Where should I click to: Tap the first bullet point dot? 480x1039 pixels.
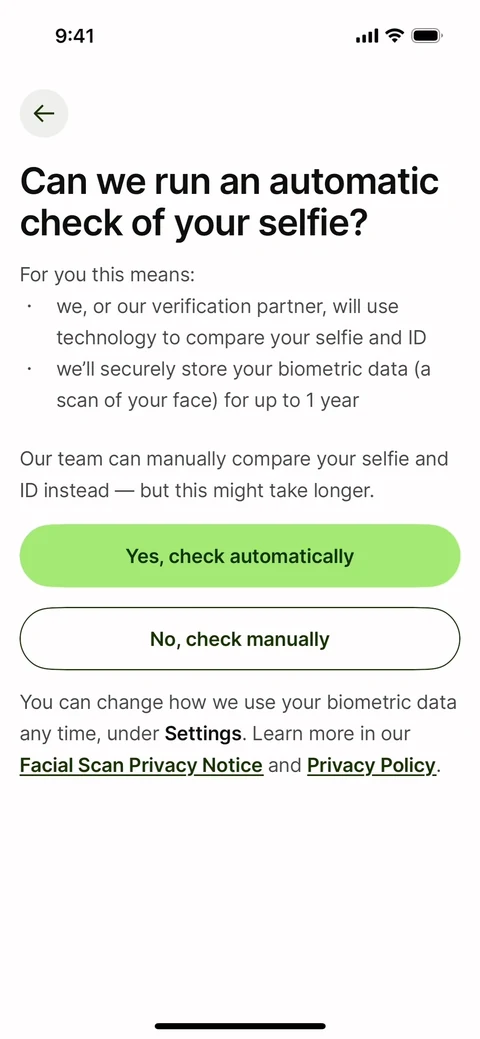coord(29,307)
